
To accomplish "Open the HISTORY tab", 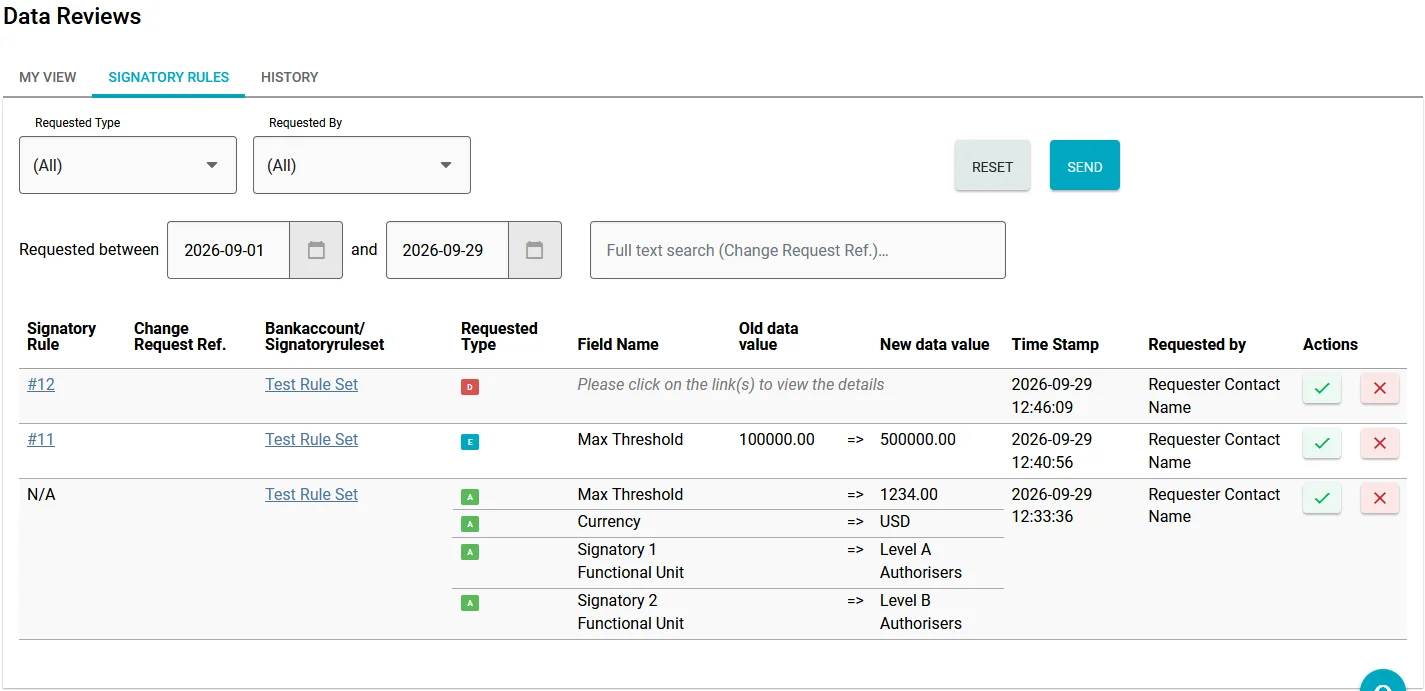I will point(290,77).
